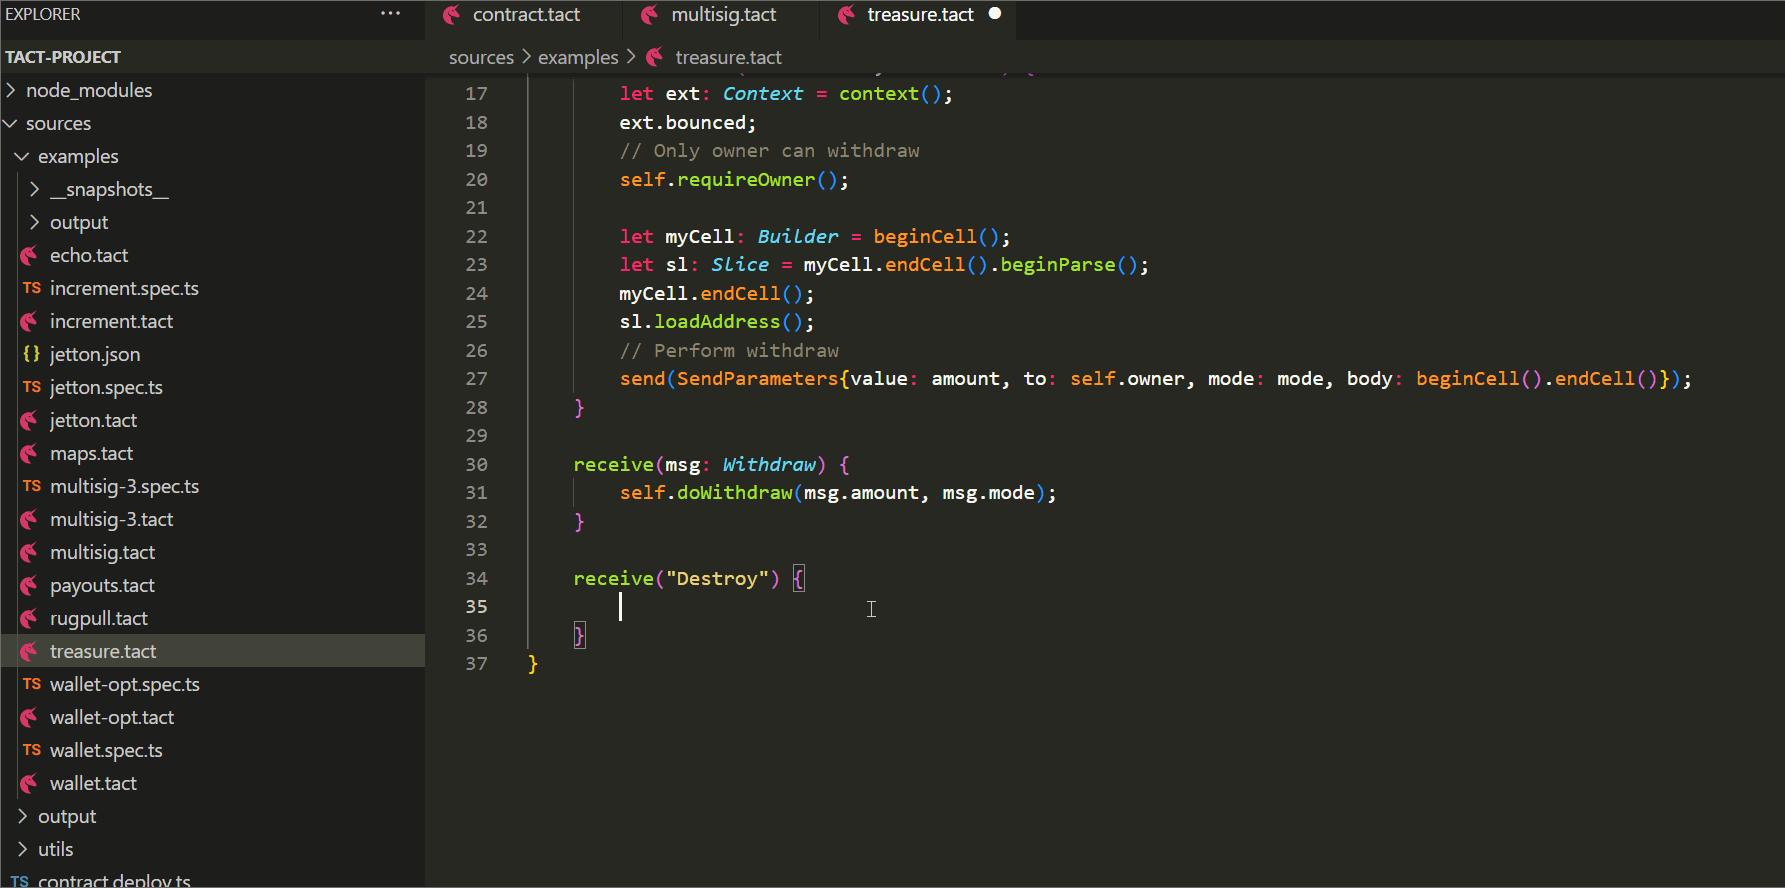Click Tact icon beside multisig.tact in explorer
1785x888 pixels.
tap(30, 552)
